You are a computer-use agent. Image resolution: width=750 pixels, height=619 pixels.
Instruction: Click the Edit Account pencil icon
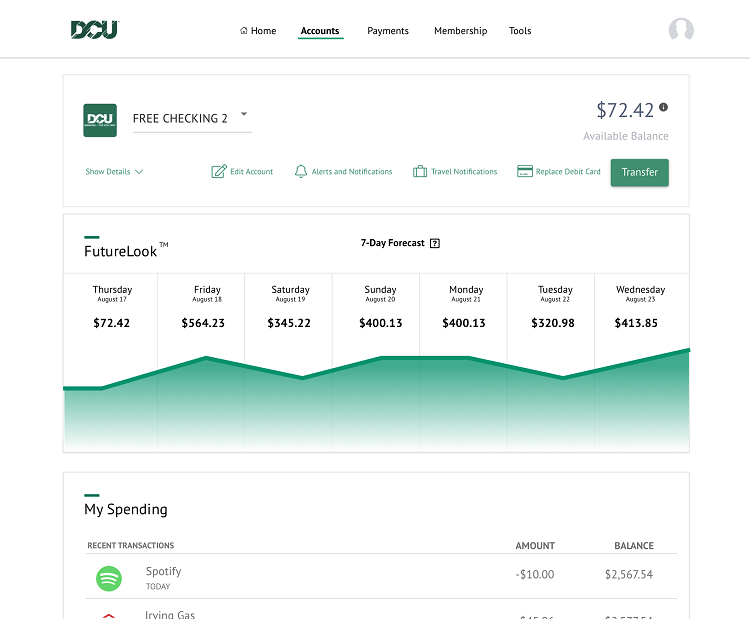219,172
